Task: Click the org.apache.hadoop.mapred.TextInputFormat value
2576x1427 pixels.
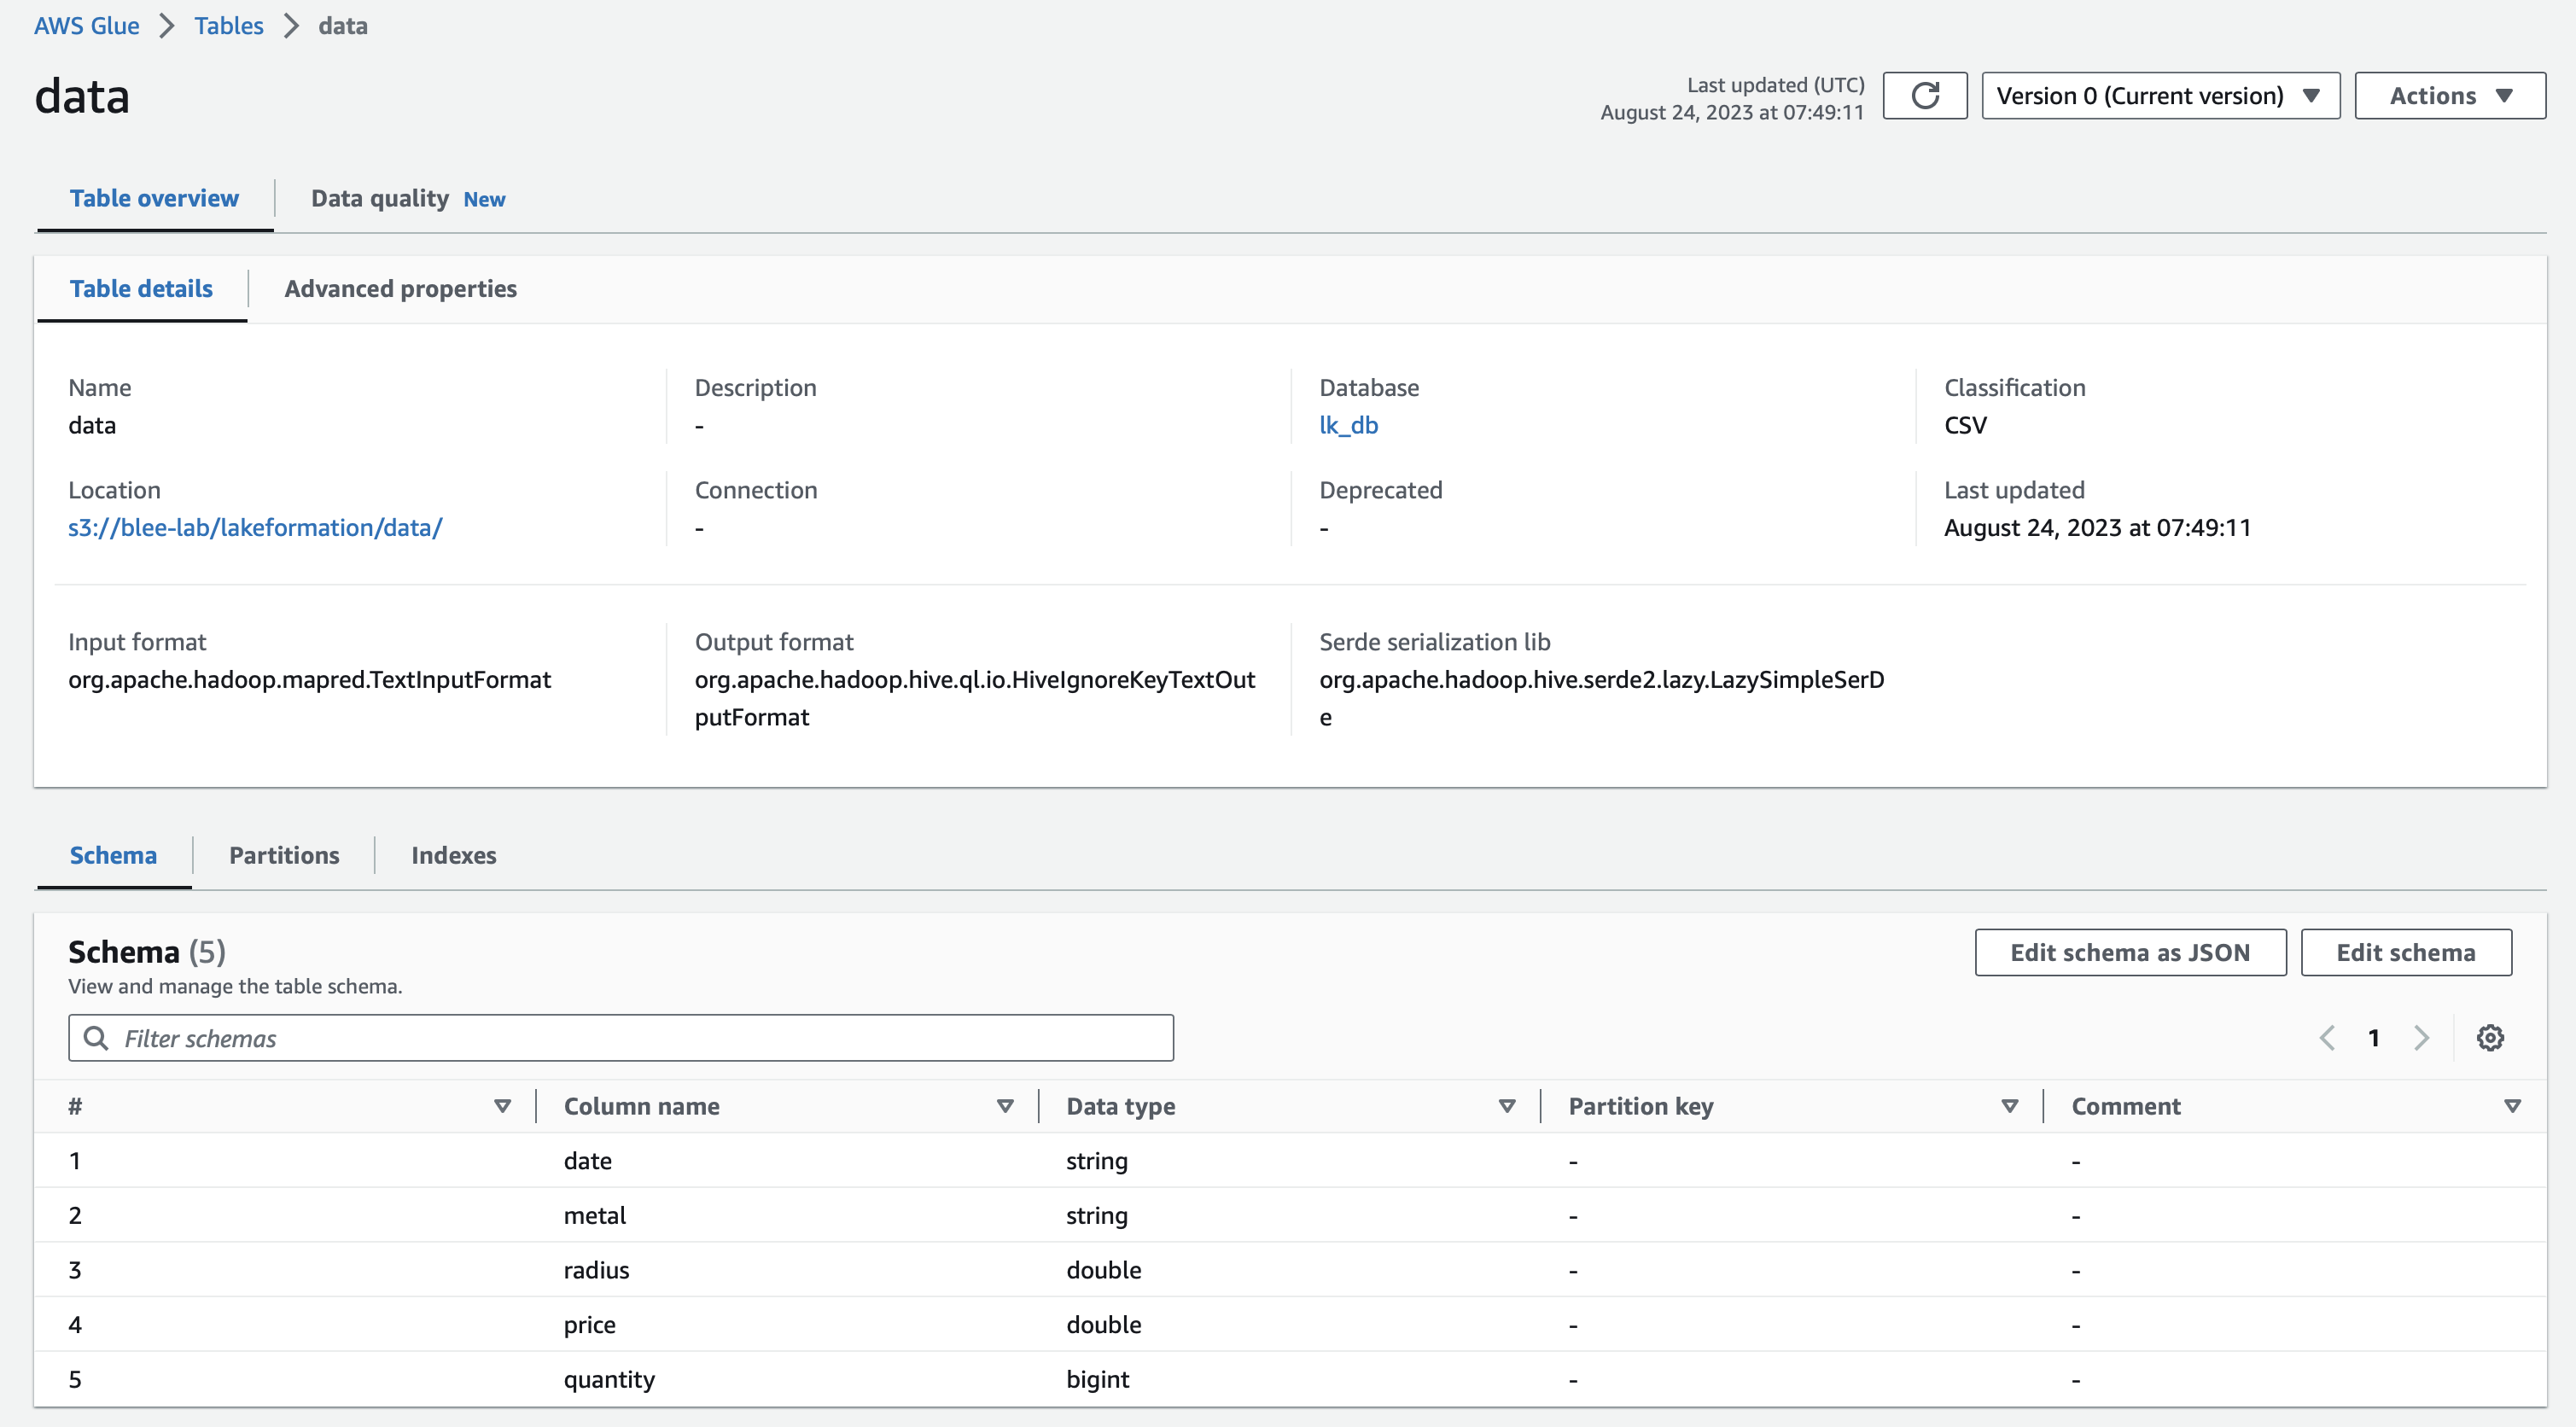Action: click(309, 680)
